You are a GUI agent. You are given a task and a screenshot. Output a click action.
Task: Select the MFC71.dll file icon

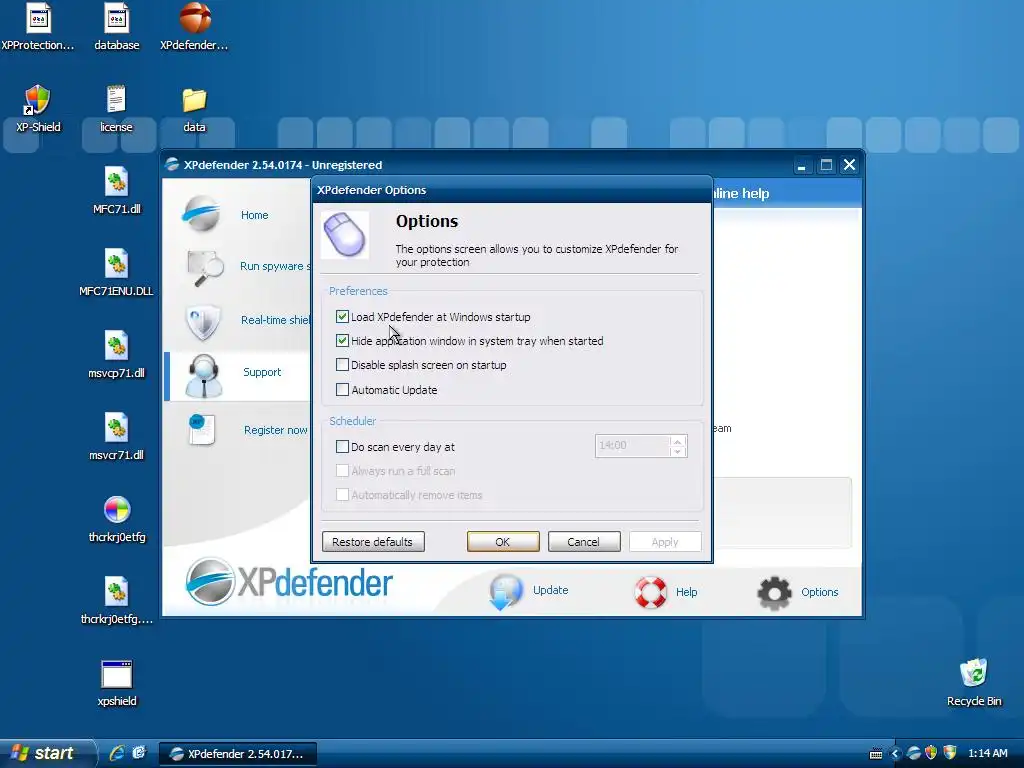116,182
